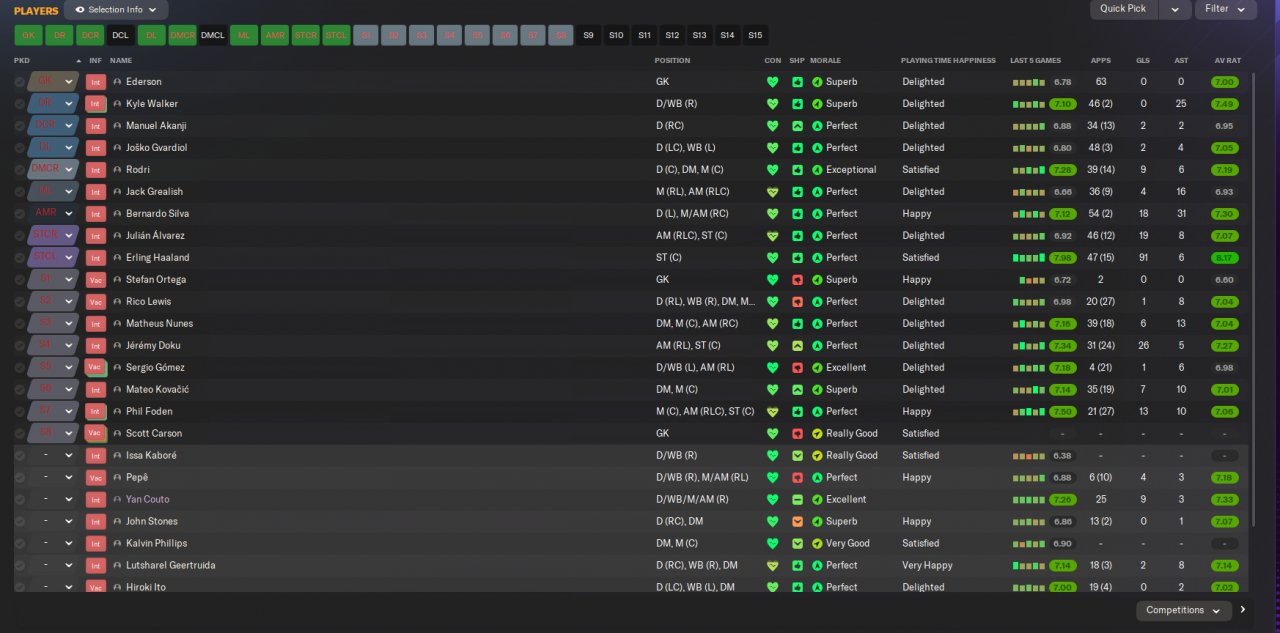This screenshot has height=633, width=1280.
Task: Click the person icon beside Kyle Walker
Action: [x=117, y=104]
